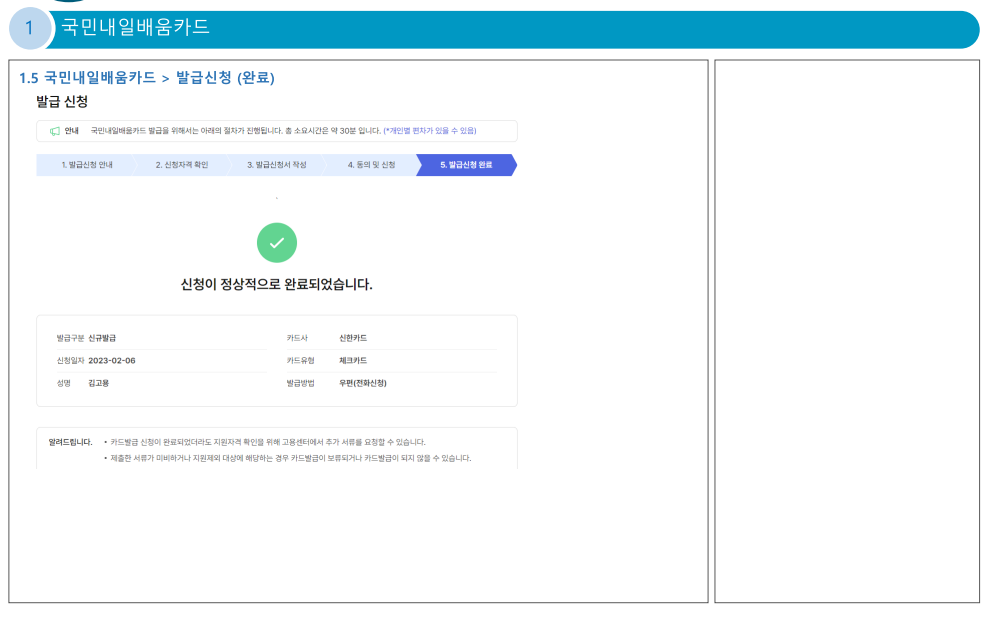1004x622 pixels.
Task: Click the date 2023-02-06
Action: pyautogui.click(x=112, y=361)
